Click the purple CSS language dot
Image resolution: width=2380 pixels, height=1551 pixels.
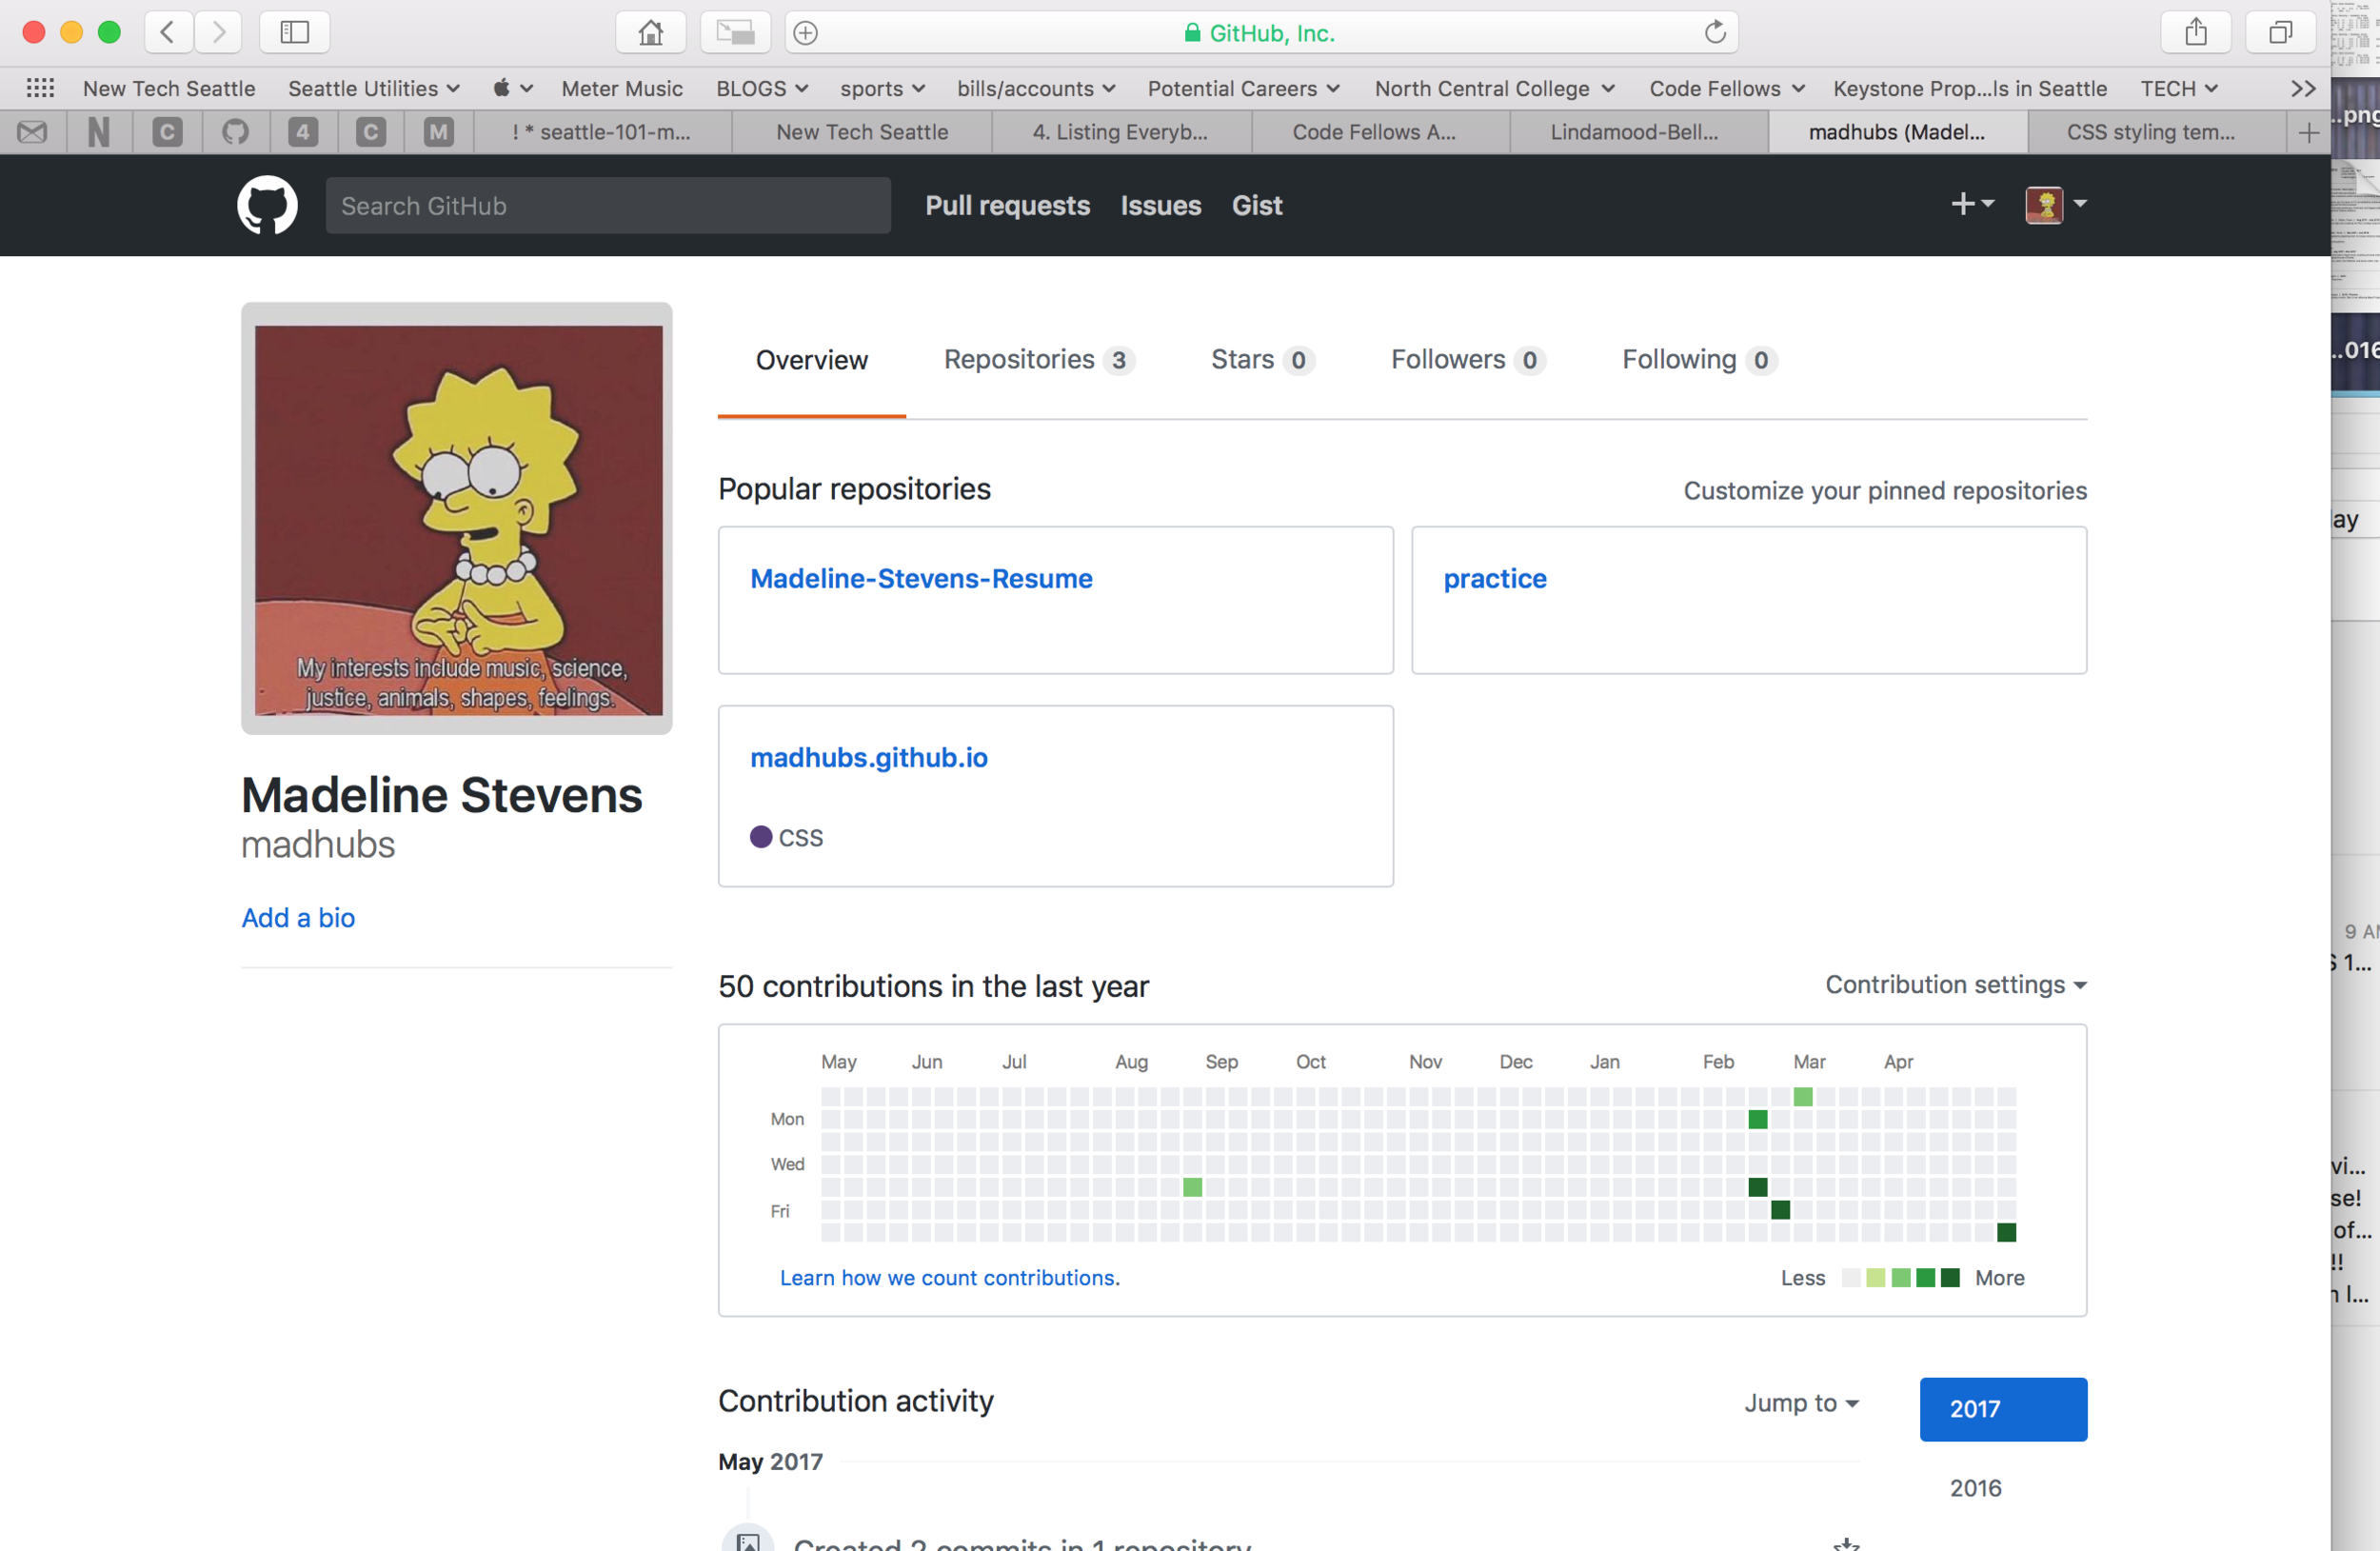[761, 836]
